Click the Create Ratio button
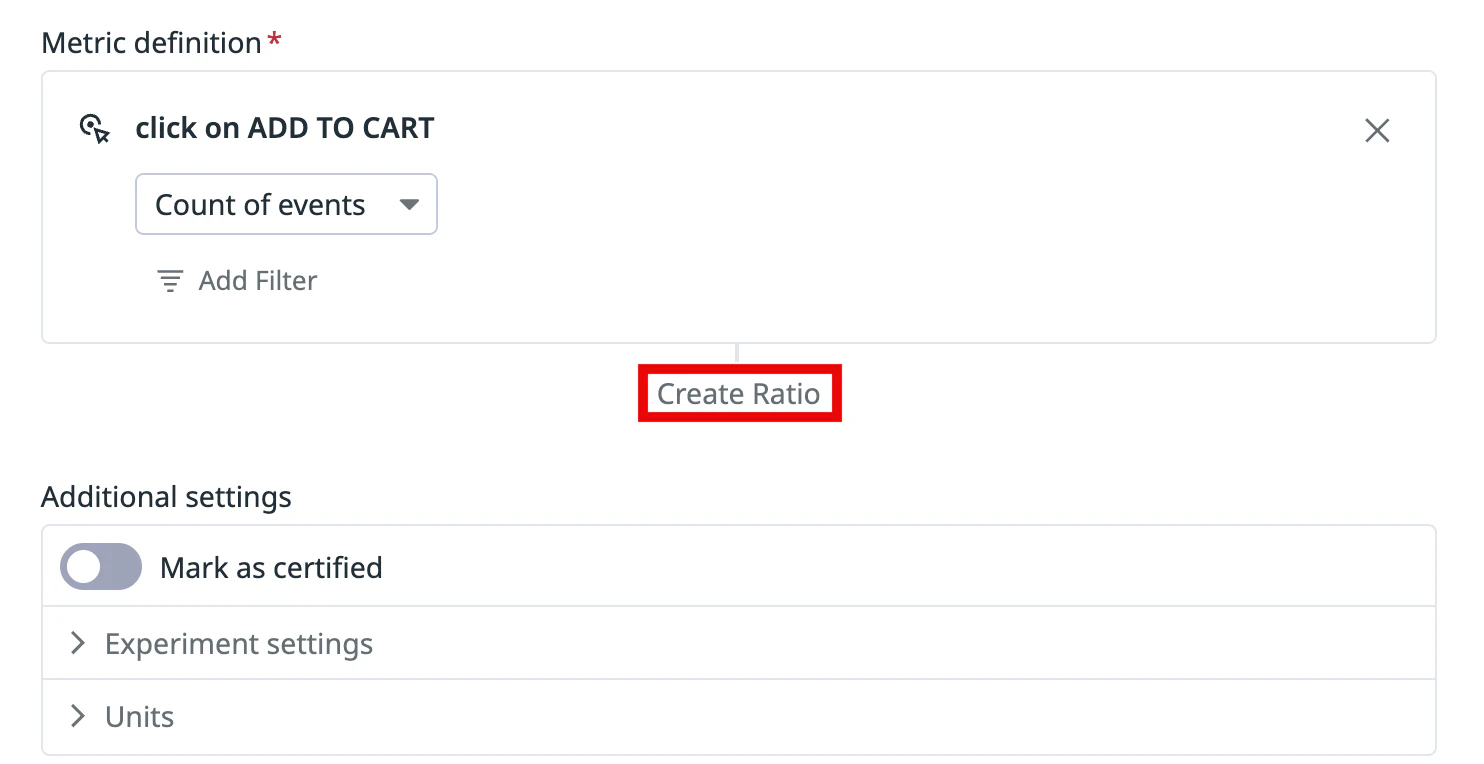 (739, 394)
